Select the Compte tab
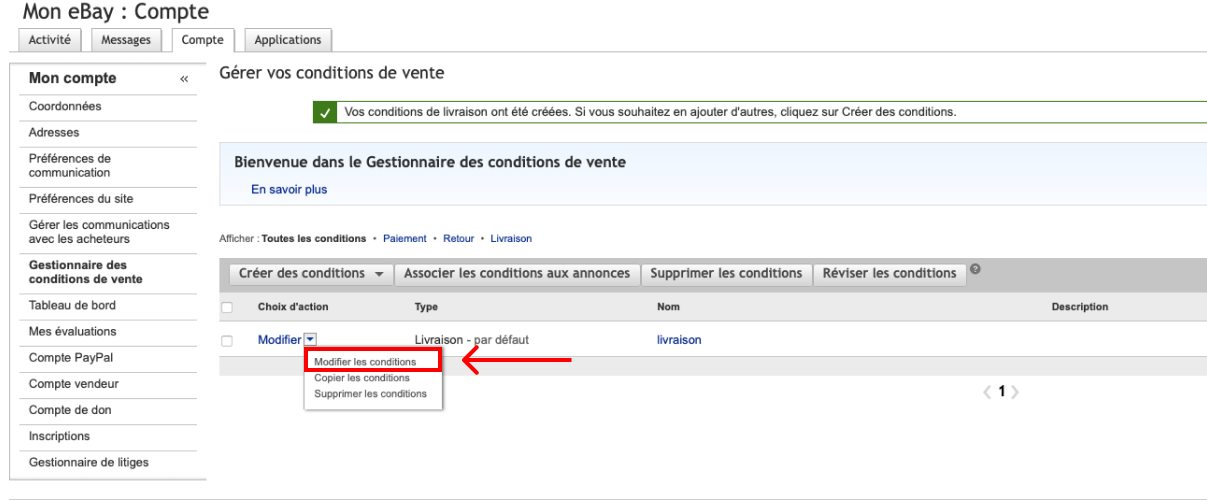The width and height of the screenshot is (1207, 500). pyautogui.click(x=203, y=39)
